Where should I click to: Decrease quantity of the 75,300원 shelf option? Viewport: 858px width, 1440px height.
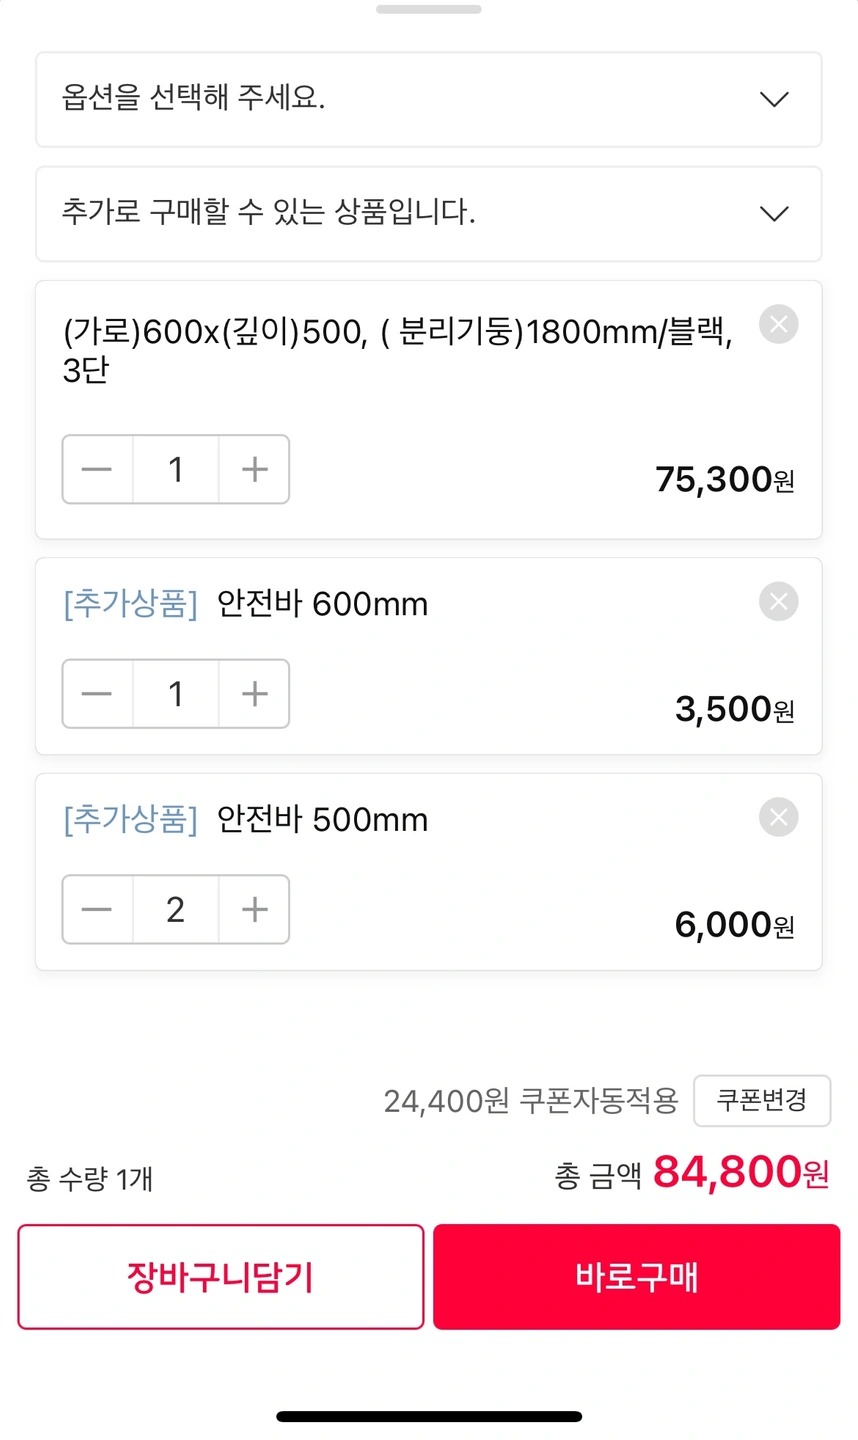(97, 469)
